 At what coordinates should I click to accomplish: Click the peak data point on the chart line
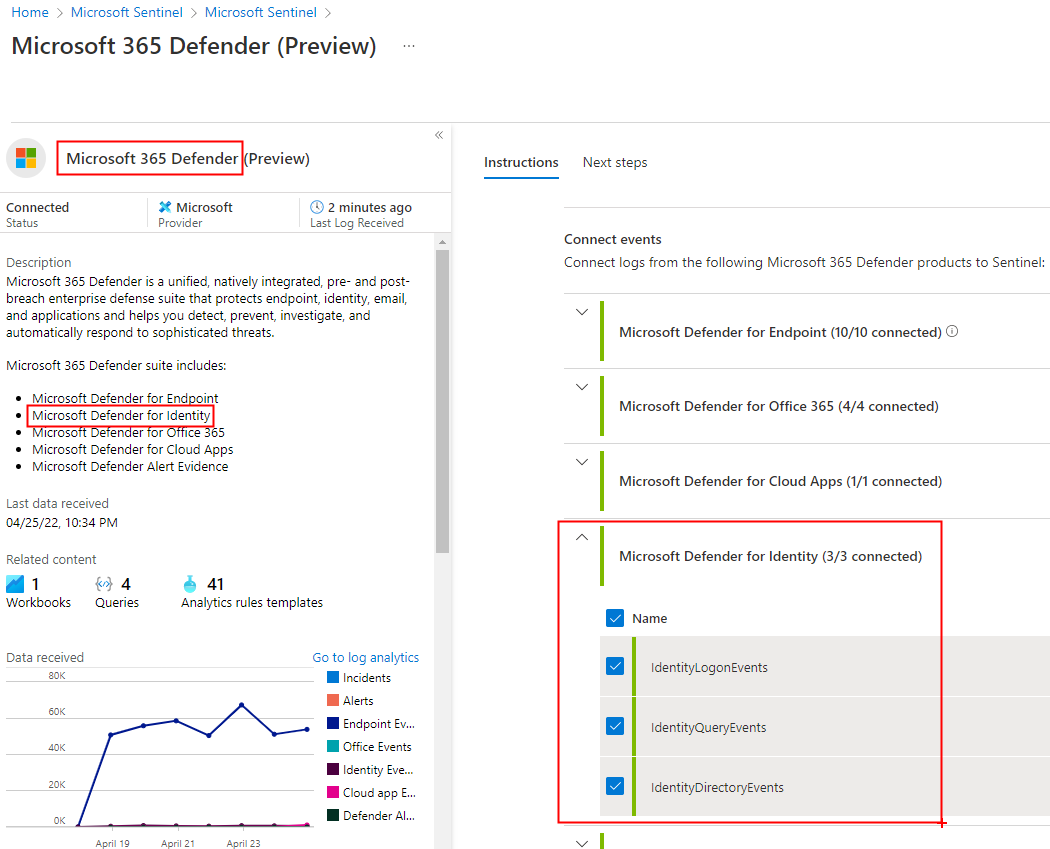pyautogui.click(x=242, y=705)
